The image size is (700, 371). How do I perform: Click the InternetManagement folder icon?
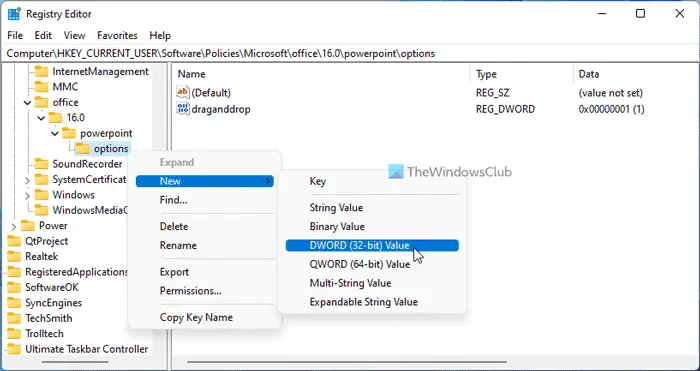point(41,71)
